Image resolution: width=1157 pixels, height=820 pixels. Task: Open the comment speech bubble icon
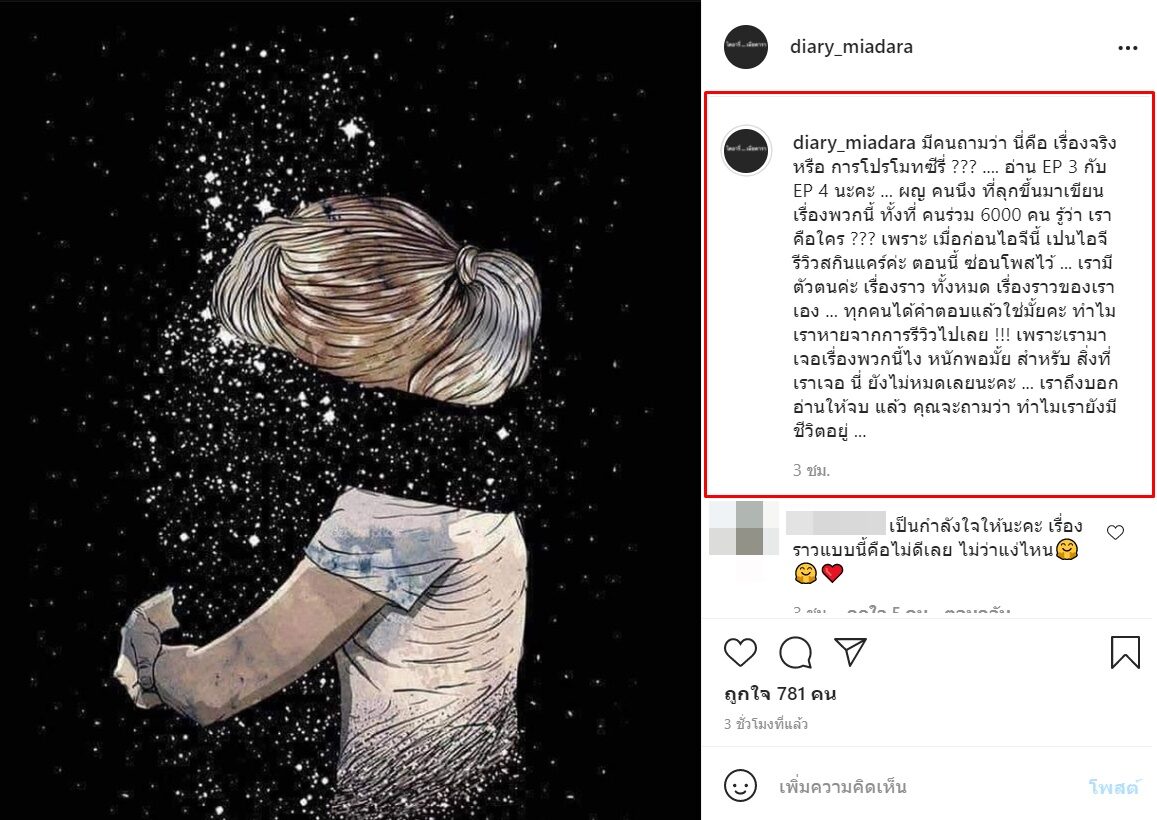pyautogui.click(x=795, y=652)
